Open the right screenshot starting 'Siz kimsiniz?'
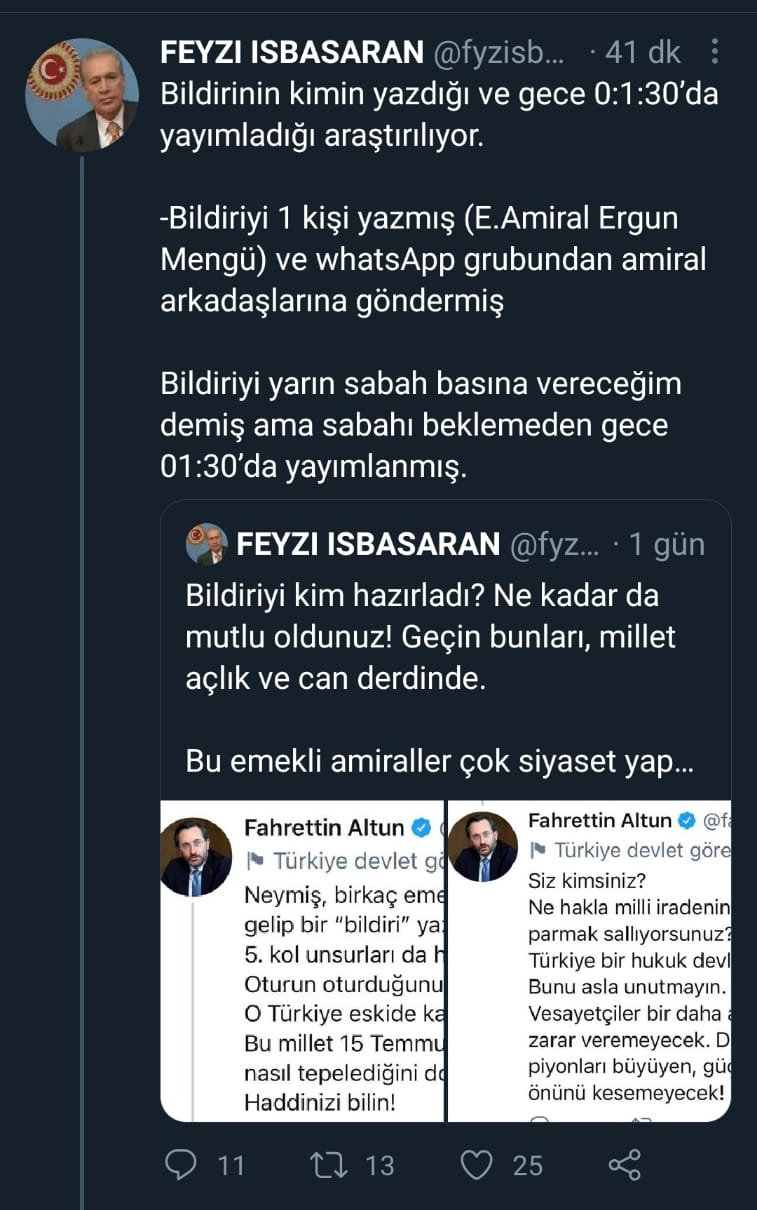 pyautogui.click(x=589, y=960)
